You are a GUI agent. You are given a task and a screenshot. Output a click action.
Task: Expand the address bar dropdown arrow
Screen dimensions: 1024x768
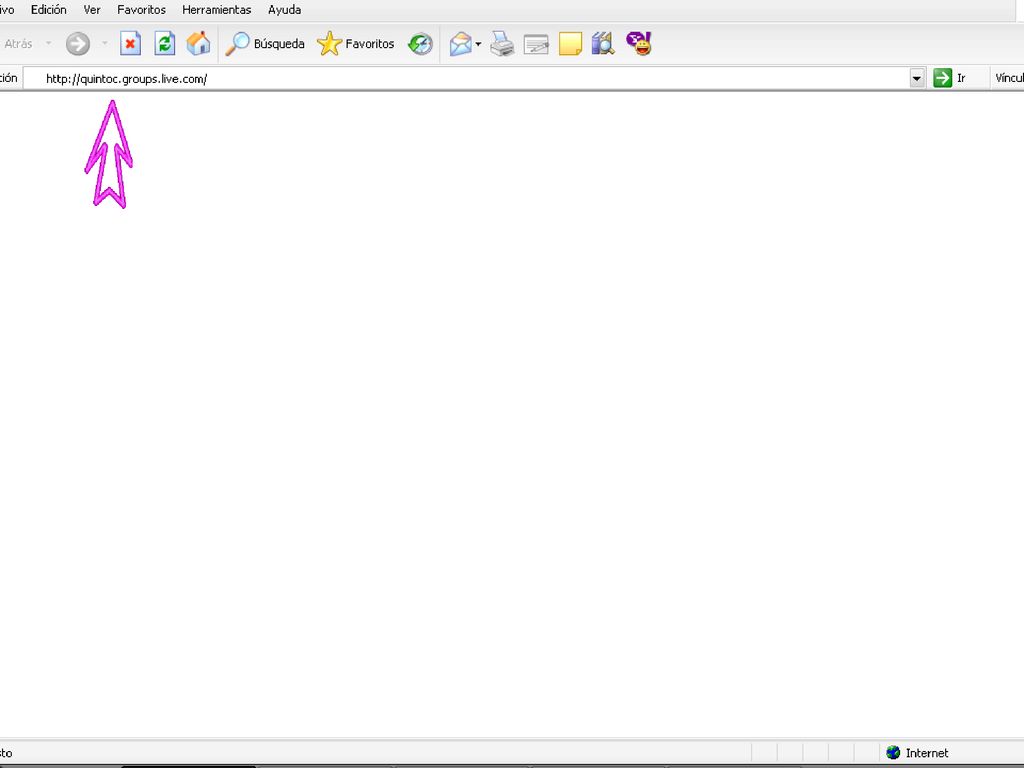click(917, 78)
